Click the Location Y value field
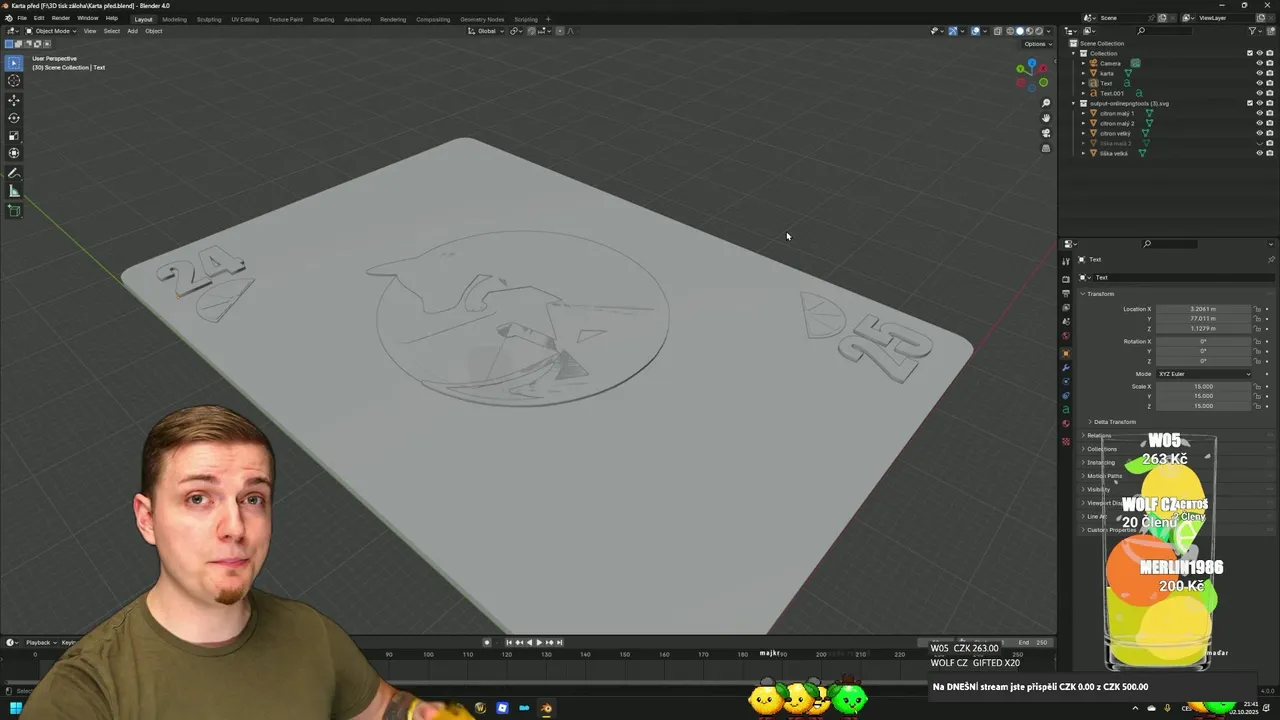This screenshot has height=720, width=1280. point(1203,318)
